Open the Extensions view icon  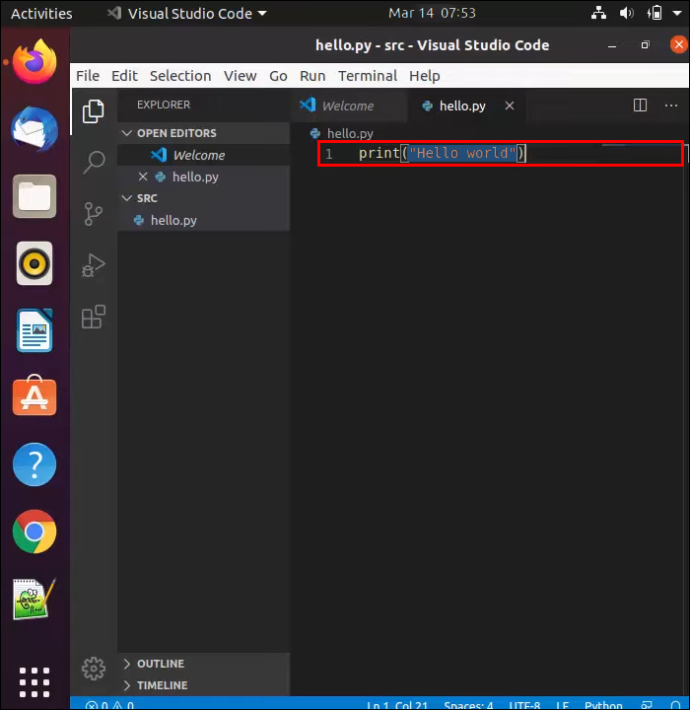[94, 317]
